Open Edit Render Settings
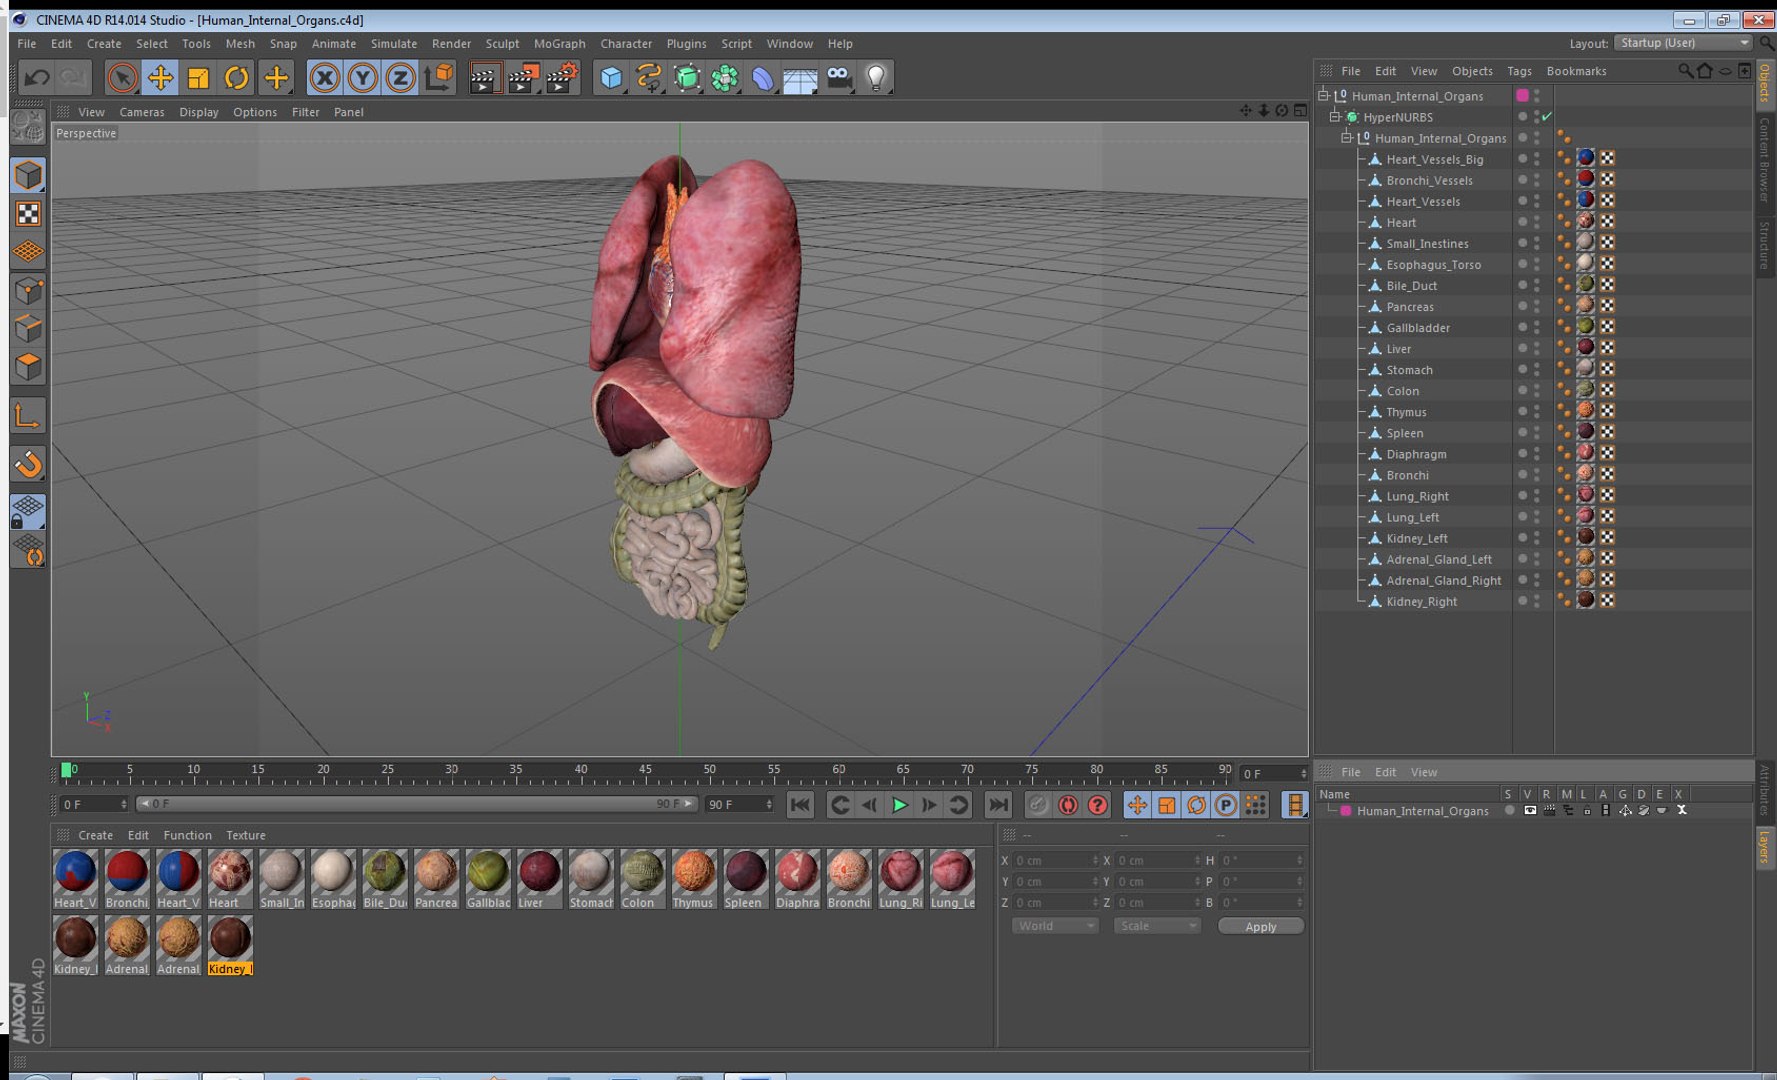 (x=562, y=78)
